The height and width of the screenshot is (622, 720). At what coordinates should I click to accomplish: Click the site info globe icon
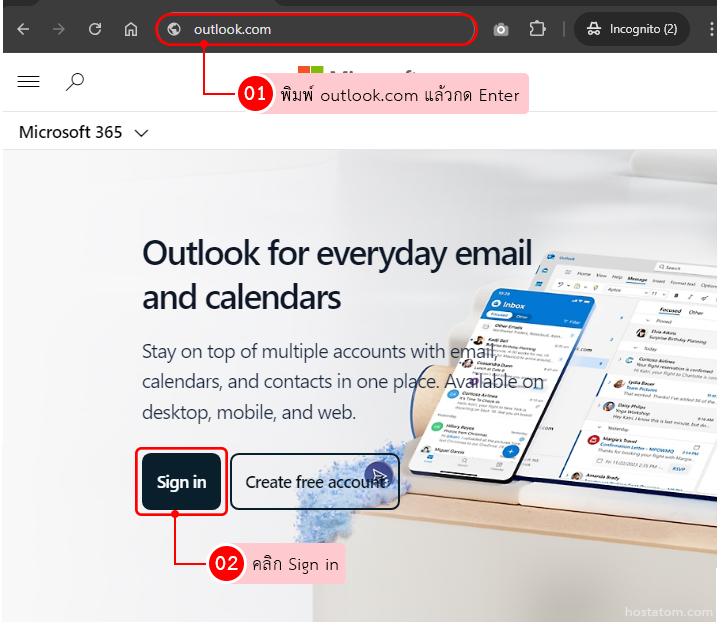pyautogui.click(x=174, y=29)
